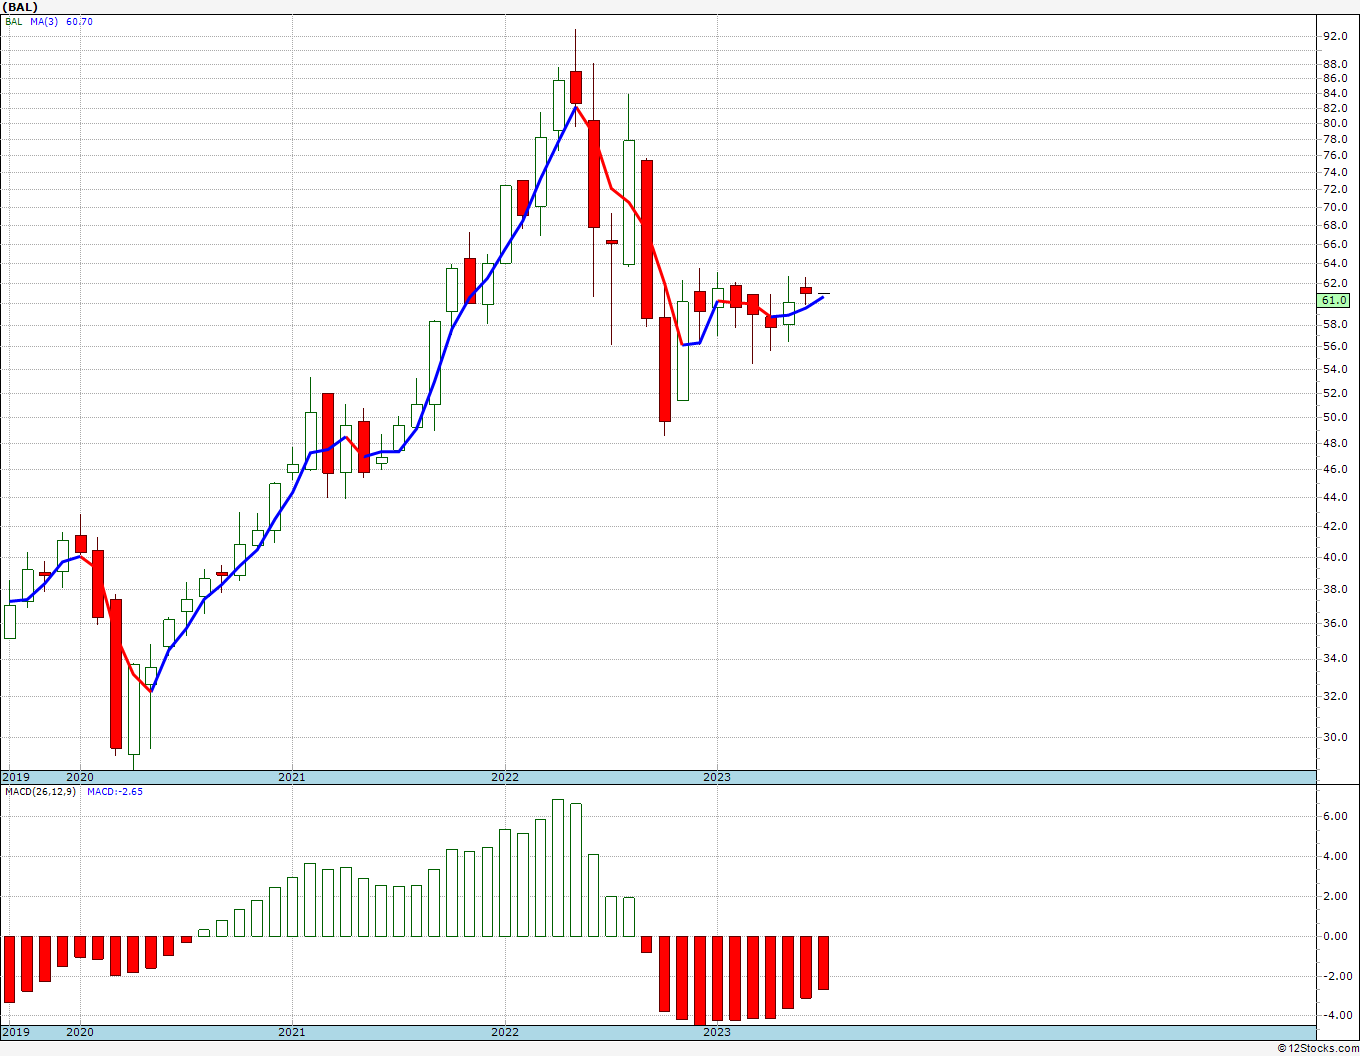
Task: Click the 64.0 price axis label
Action: pos(1335,263)
